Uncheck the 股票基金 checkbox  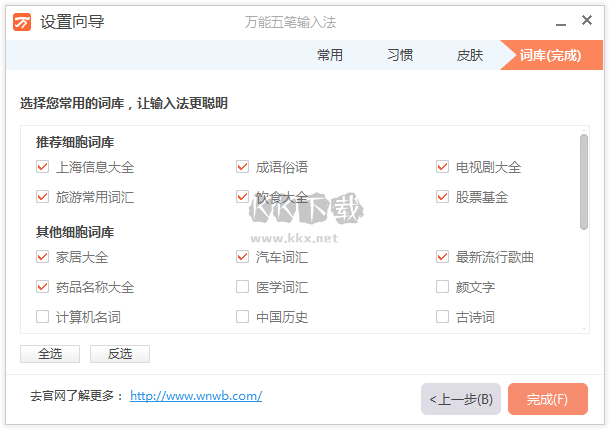click(442, 197)
